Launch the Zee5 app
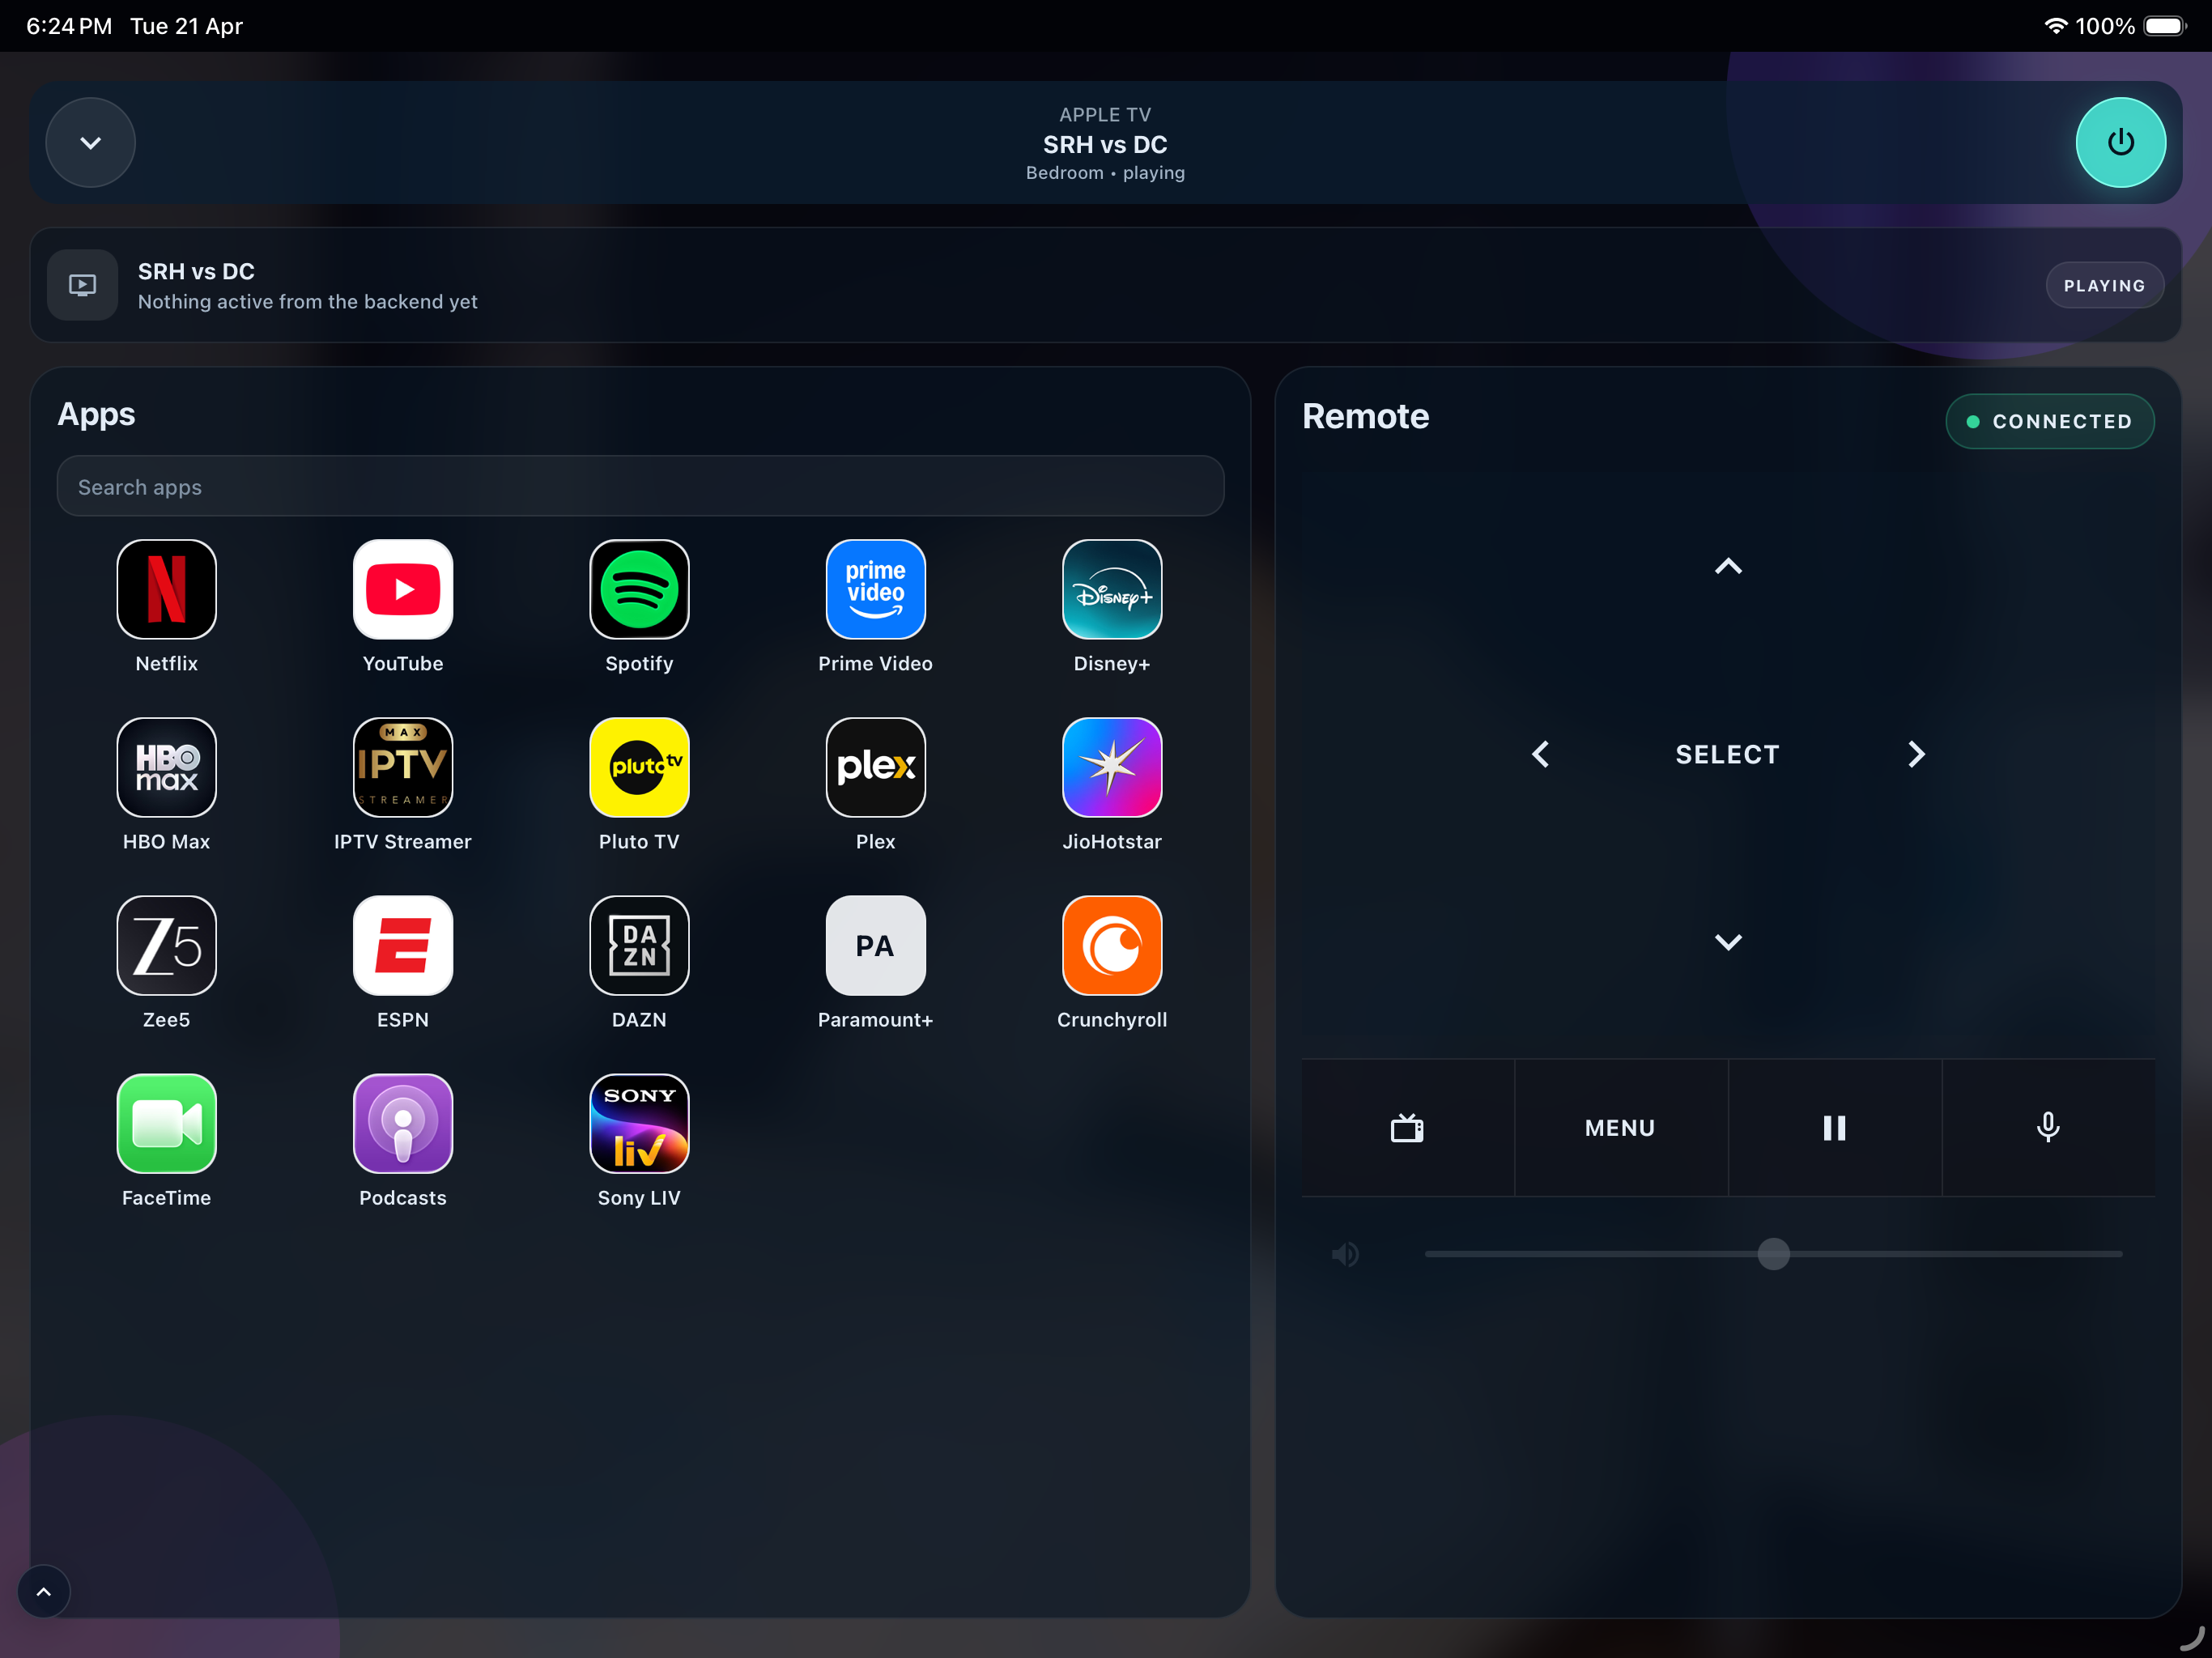2212x1658 pixels. [x=166, y=945]
